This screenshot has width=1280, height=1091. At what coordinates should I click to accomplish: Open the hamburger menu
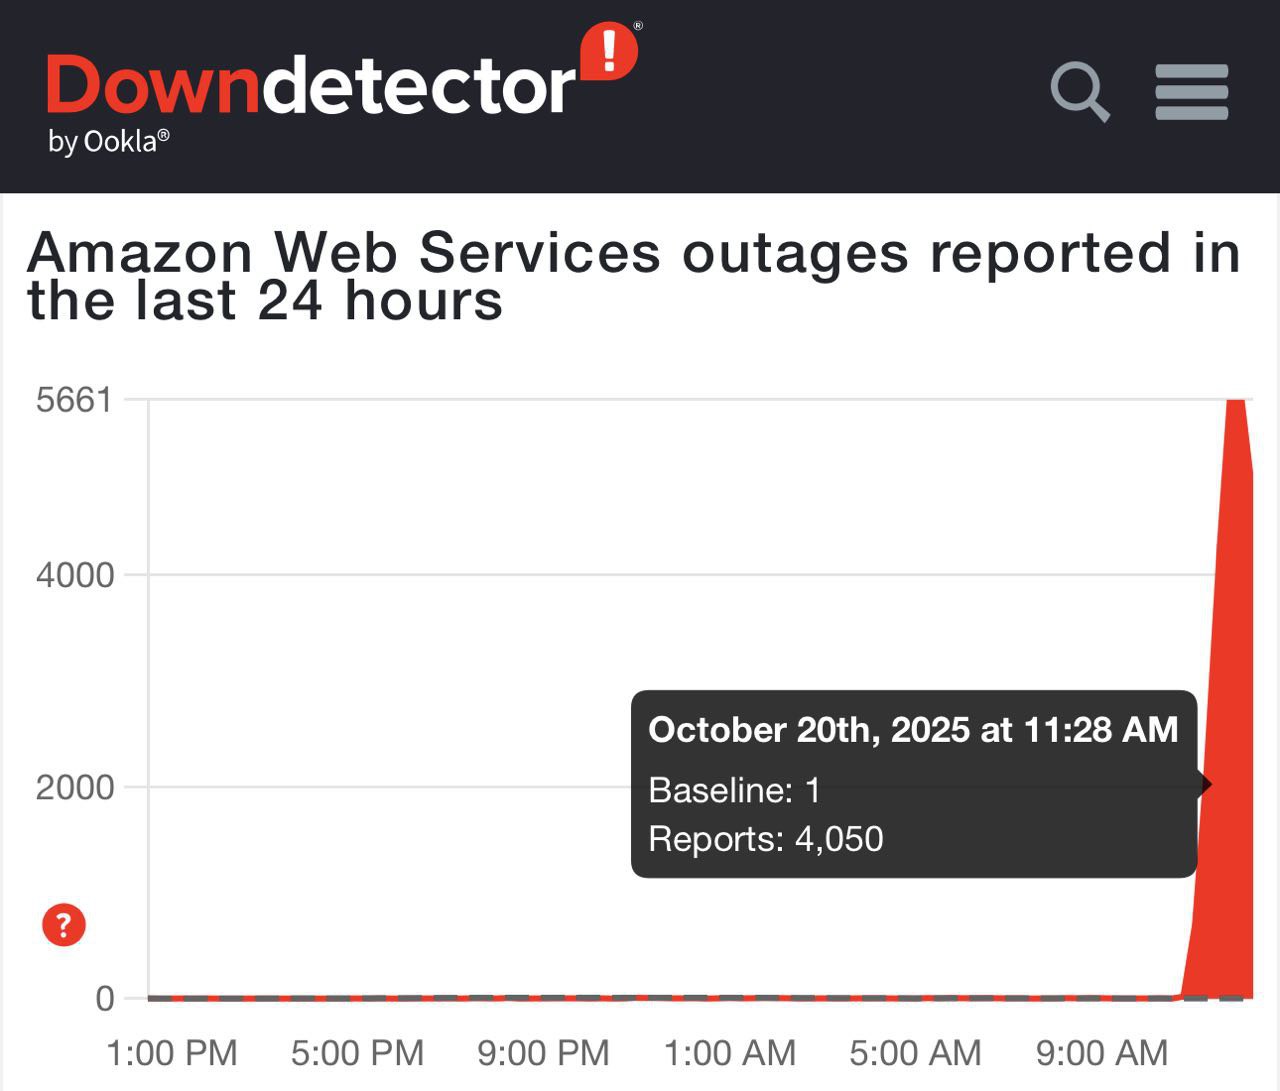pos(1191,92)
